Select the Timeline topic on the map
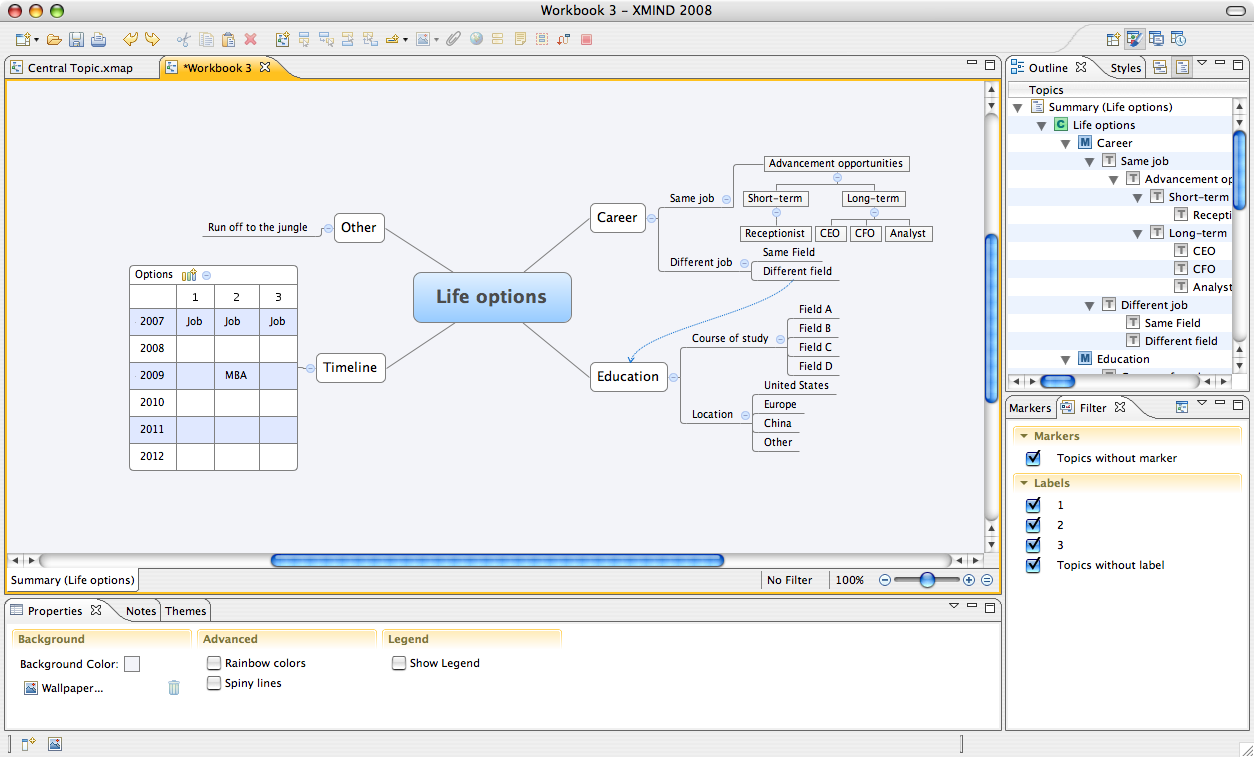The height and width of the screenshot is (757, 1254). (x=350, y=367)
